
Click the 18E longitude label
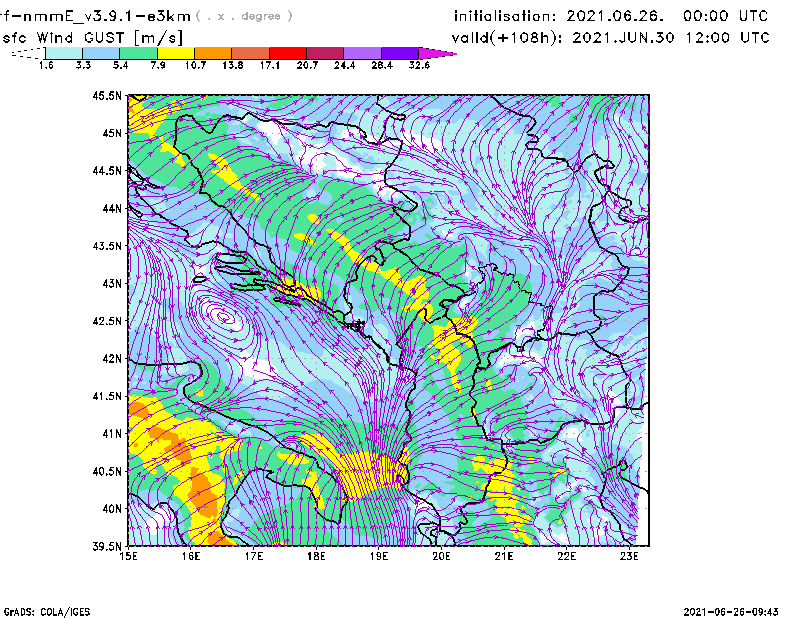pyautogui.click(x=316, y=556)
